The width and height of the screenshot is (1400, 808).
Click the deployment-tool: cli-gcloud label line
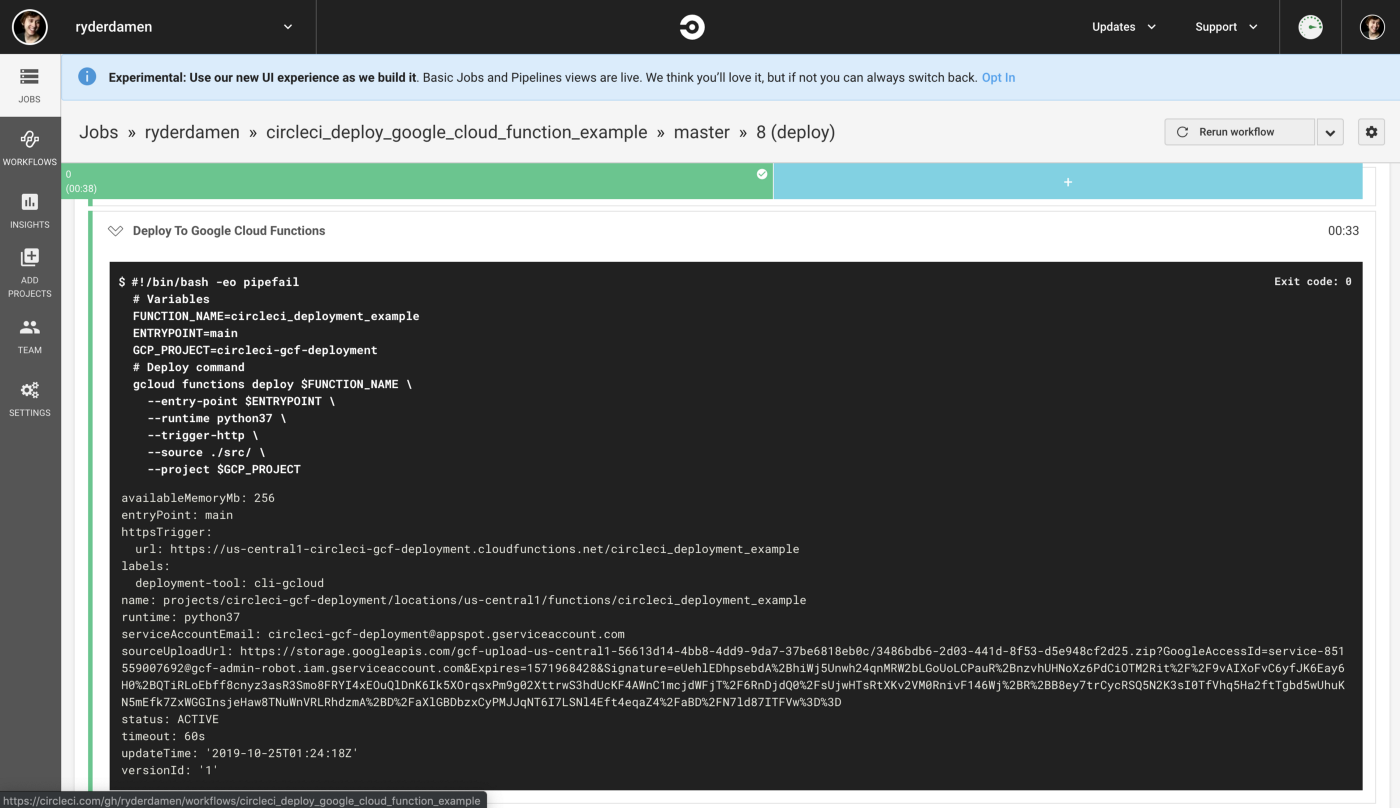click(x=230, y=583)
